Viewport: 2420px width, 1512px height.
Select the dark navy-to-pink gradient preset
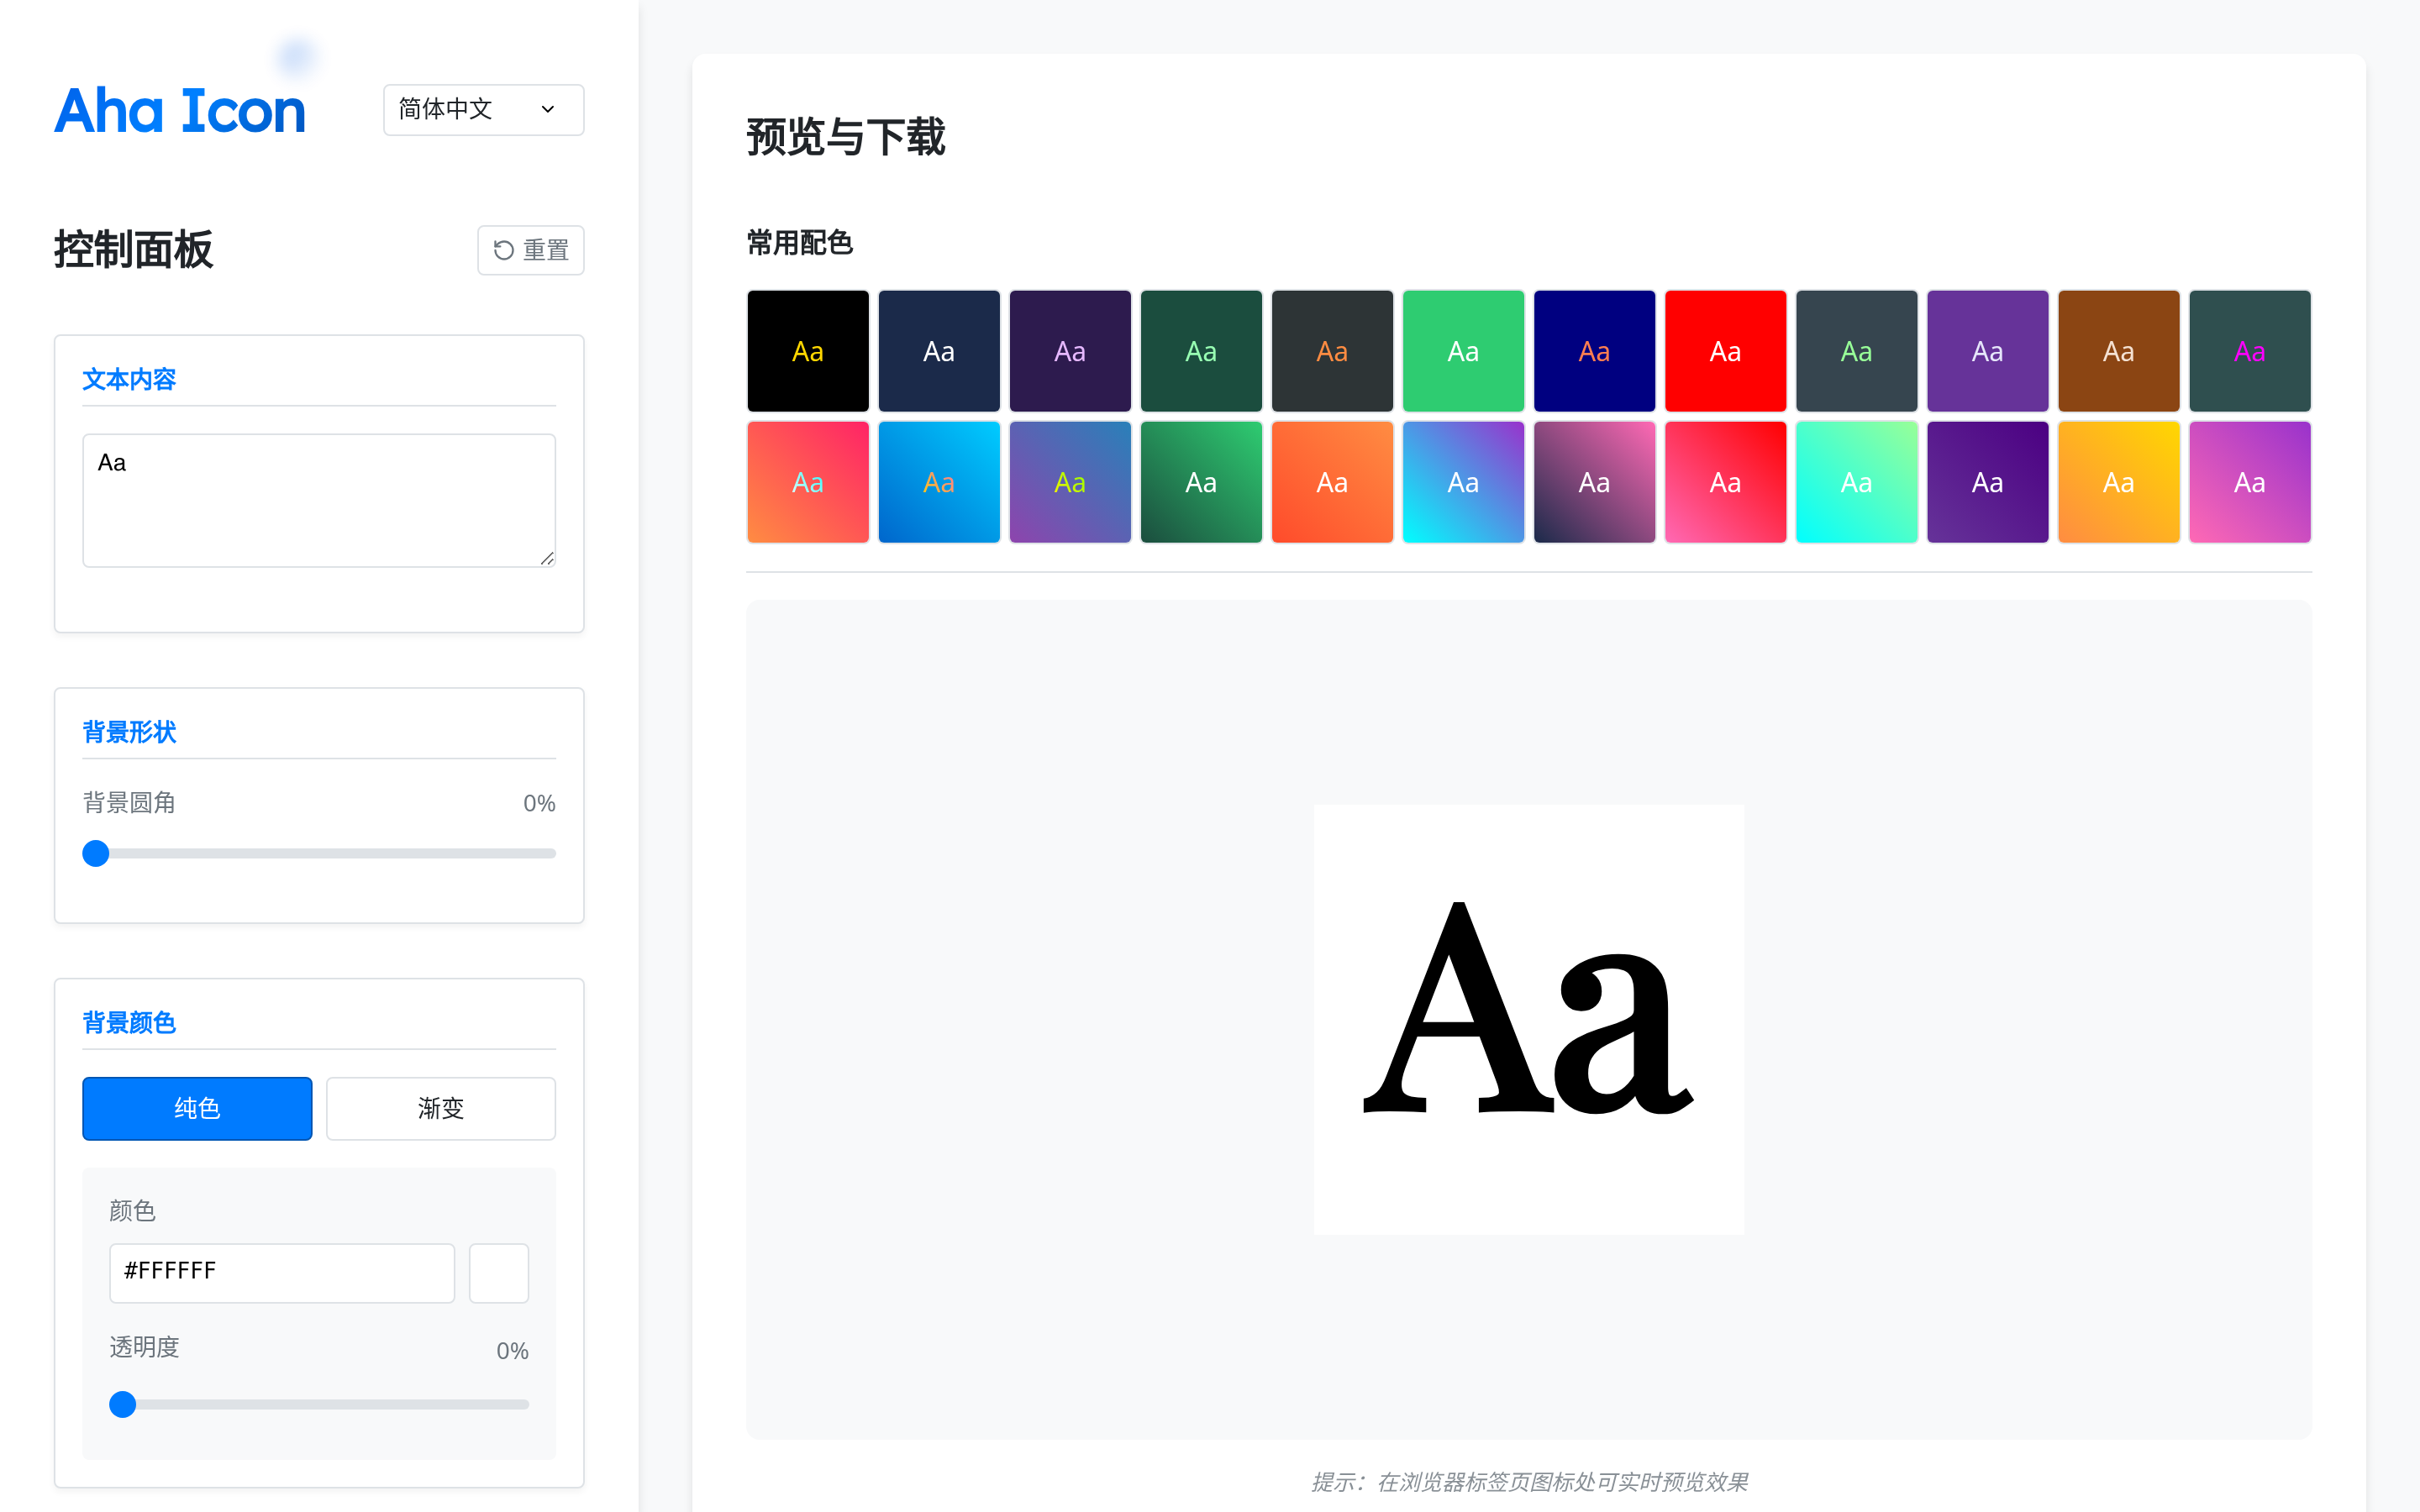point(1594,482)
